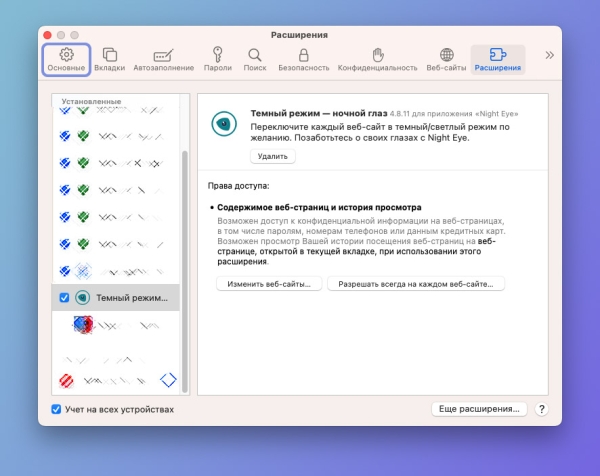Open the Основные settings pane
This screenshot has height=476, width=600.
pos(66,59)
